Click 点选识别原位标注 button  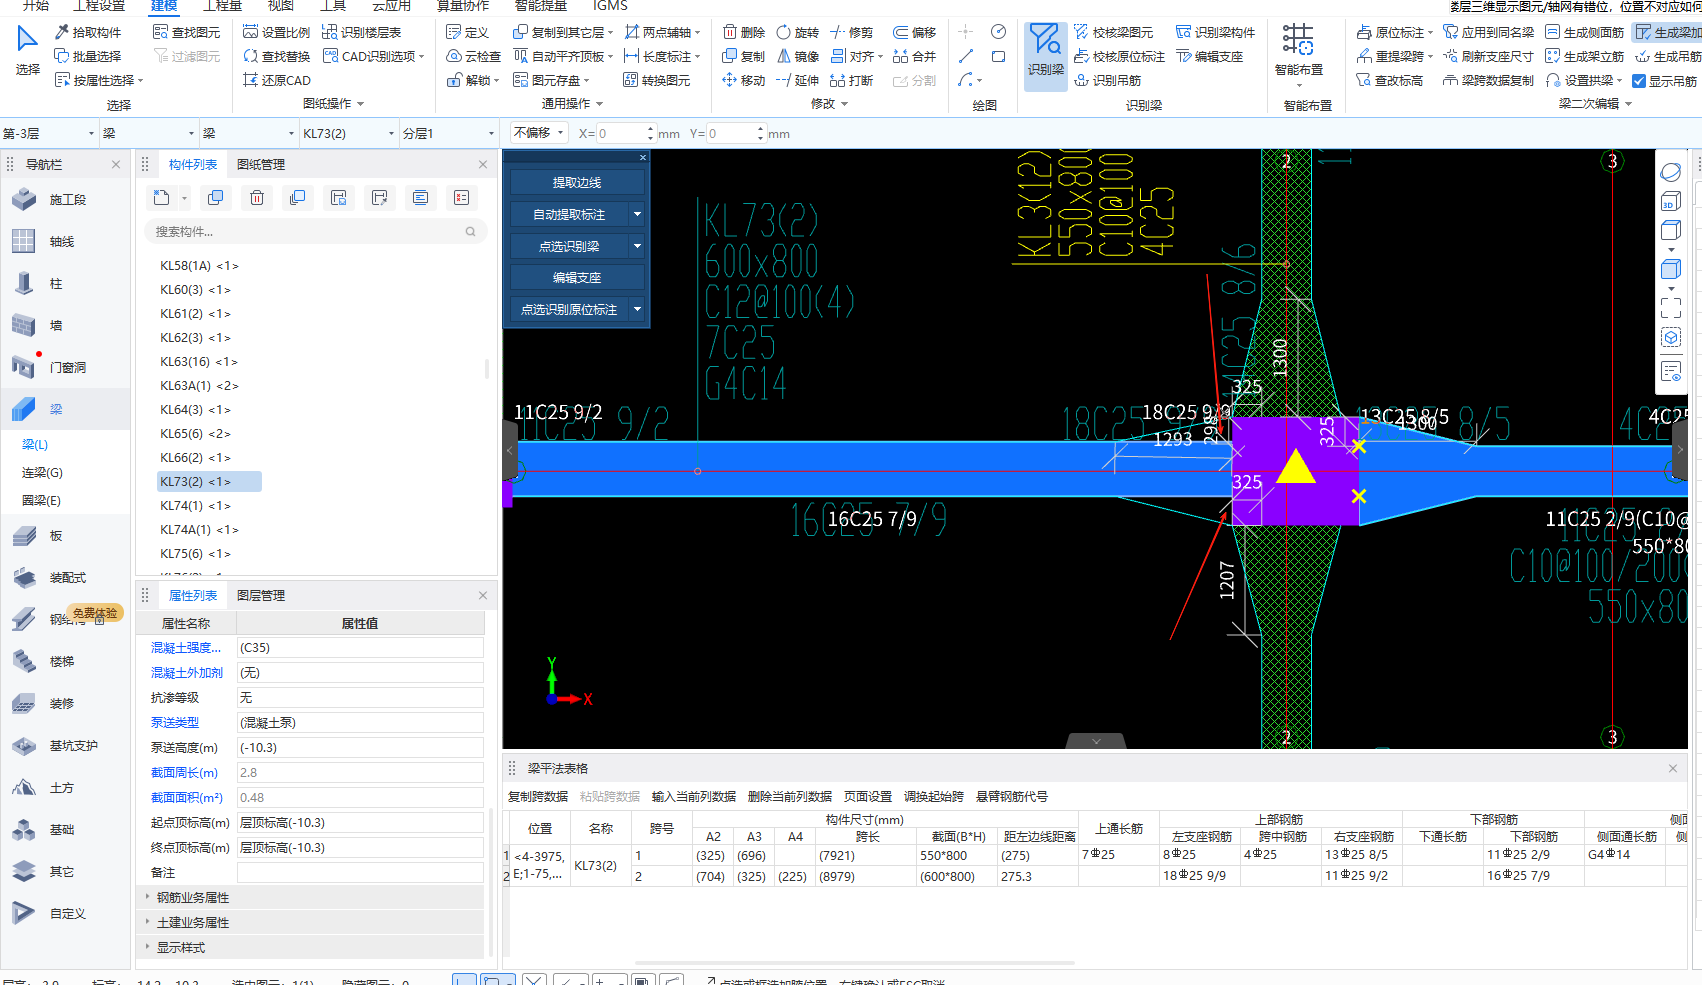coord(569,309)
